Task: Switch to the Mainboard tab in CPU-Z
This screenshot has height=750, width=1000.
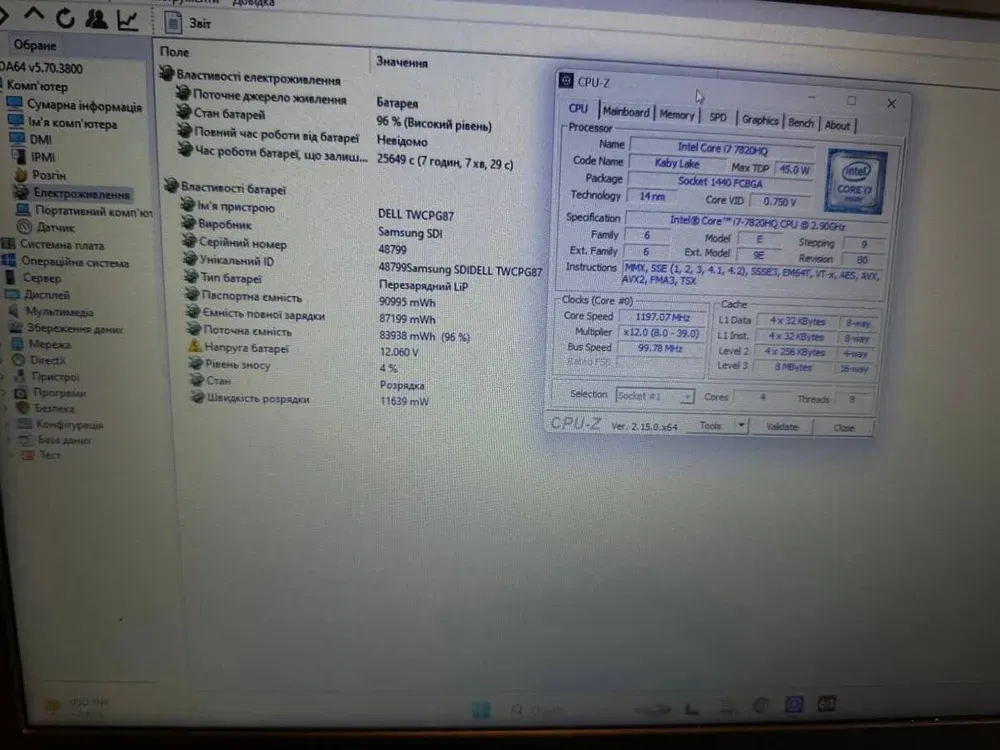Action: tap(626, 113)
